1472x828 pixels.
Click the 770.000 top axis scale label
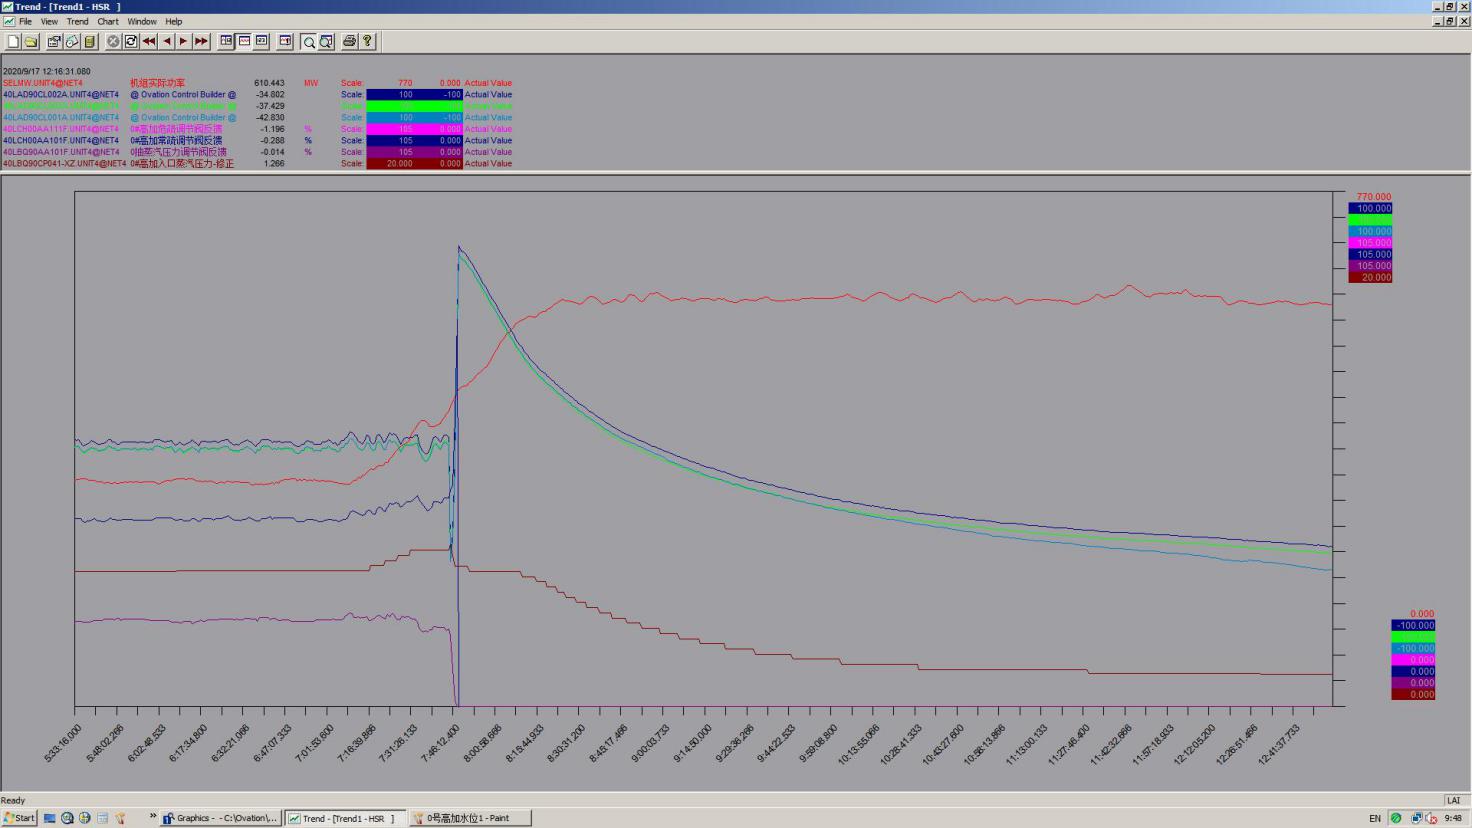click(x=1373, y=197)
